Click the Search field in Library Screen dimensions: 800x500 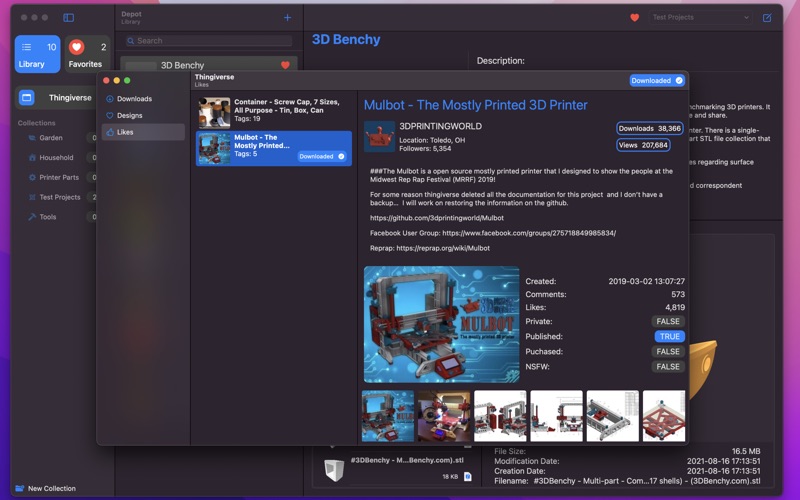[x=209, y=41]
